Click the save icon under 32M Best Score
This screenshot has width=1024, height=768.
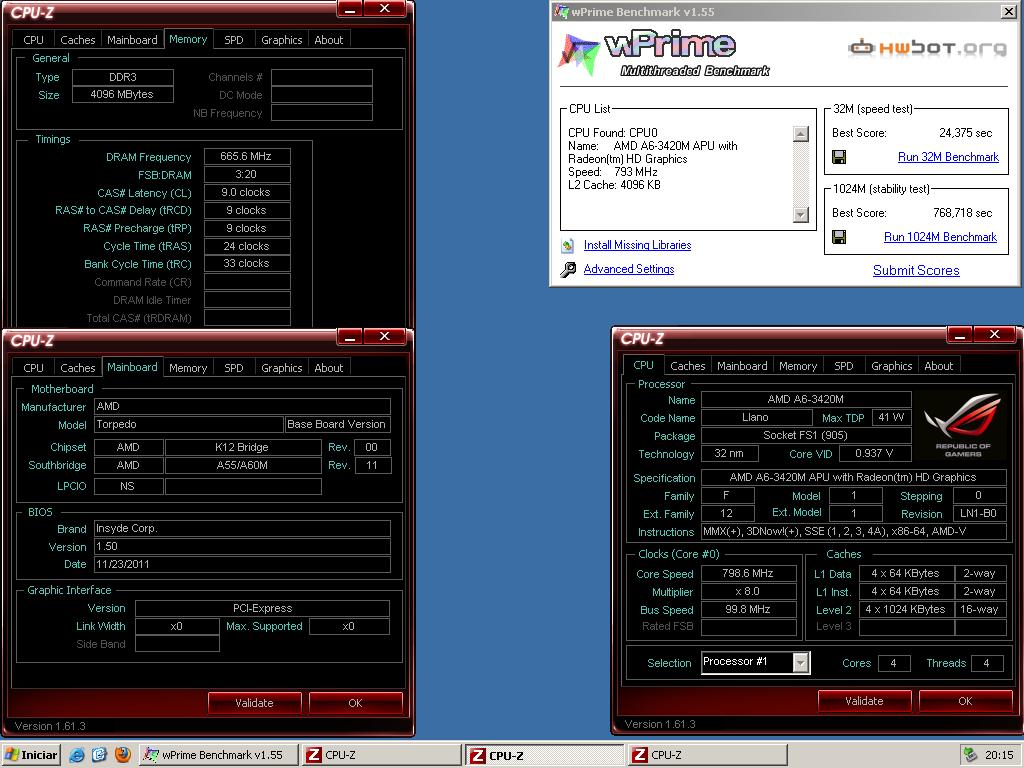[839, 157]
